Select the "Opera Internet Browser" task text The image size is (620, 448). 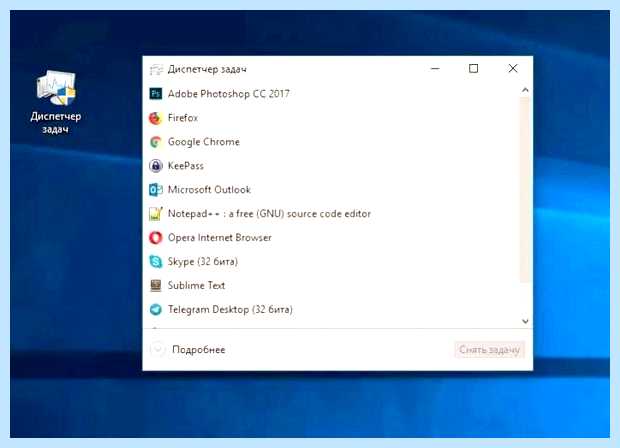[x=219, y=238]
